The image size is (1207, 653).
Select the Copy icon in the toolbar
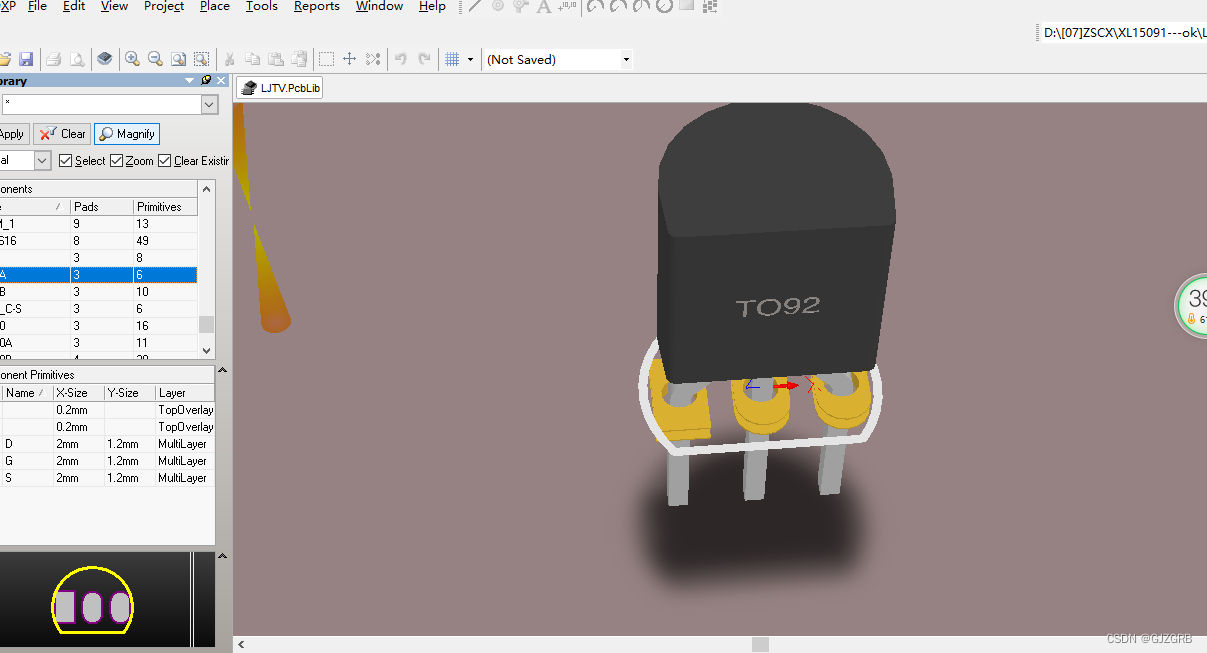(x=254, y=59)
